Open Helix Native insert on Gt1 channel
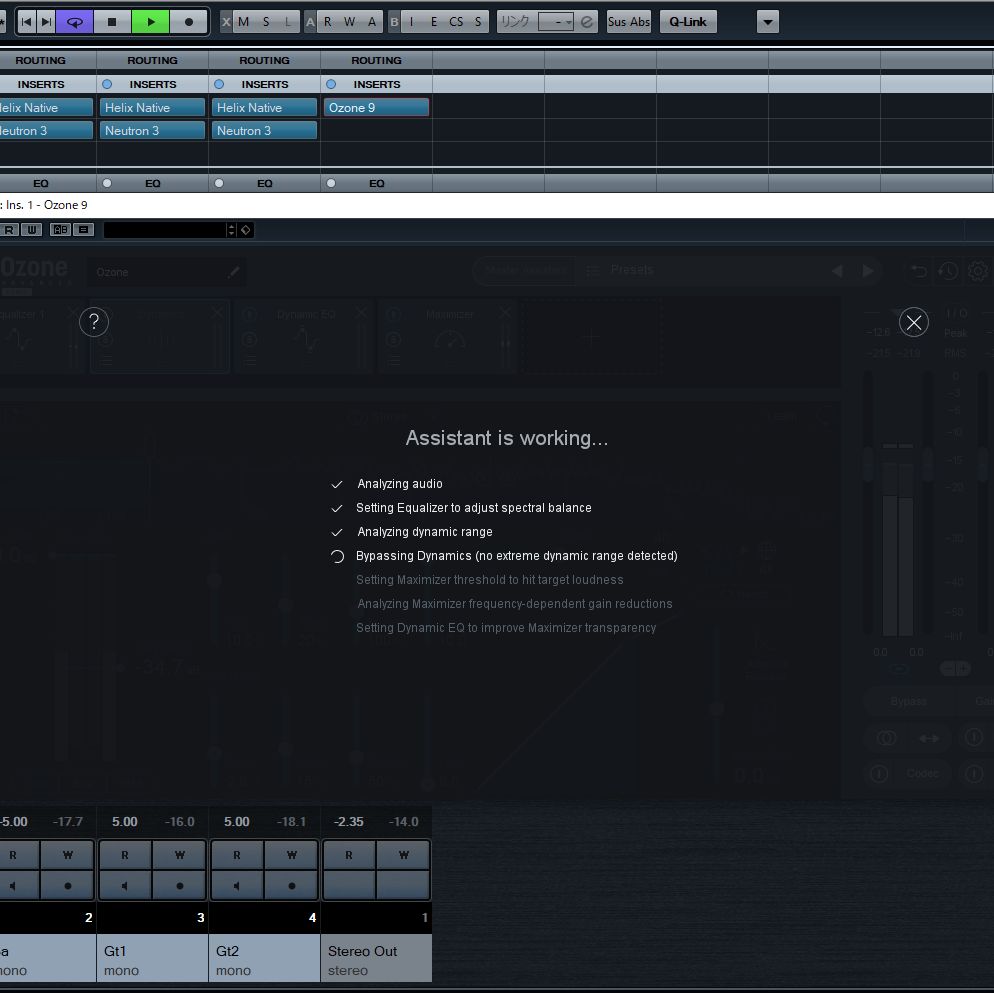The width and height of the screenshot is (994, 993). pos(152,108)
